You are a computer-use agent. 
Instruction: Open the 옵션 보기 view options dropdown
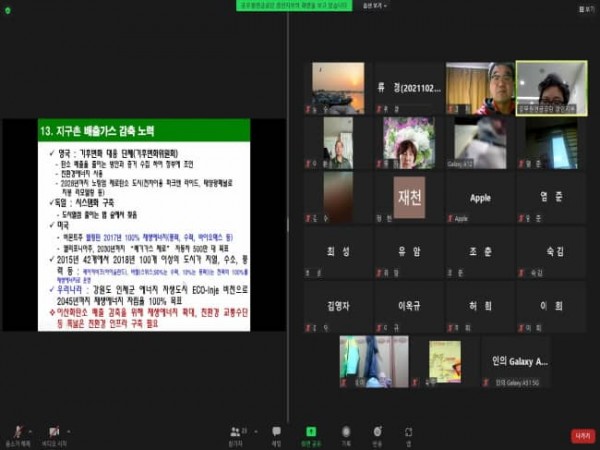[x=375, y=6]
